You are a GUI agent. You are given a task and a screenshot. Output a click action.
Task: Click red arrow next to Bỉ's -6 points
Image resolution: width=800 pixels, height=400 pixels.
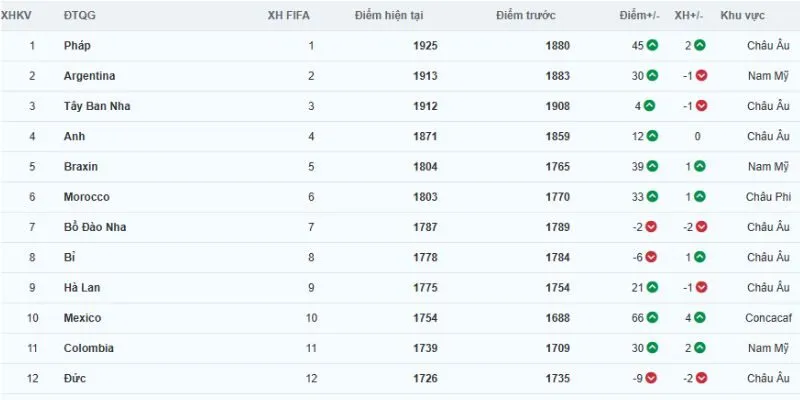coord(651,257)
